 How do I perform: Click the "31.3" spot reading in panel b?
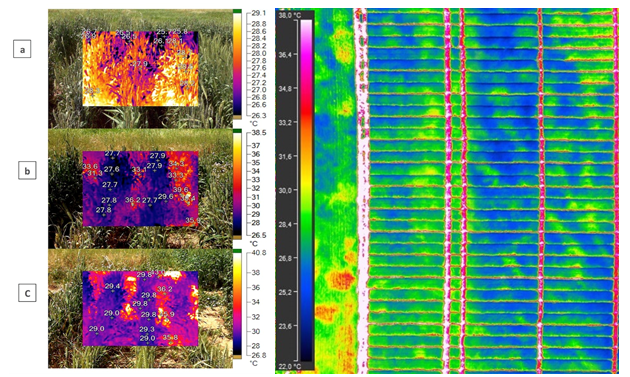point(95,173)
